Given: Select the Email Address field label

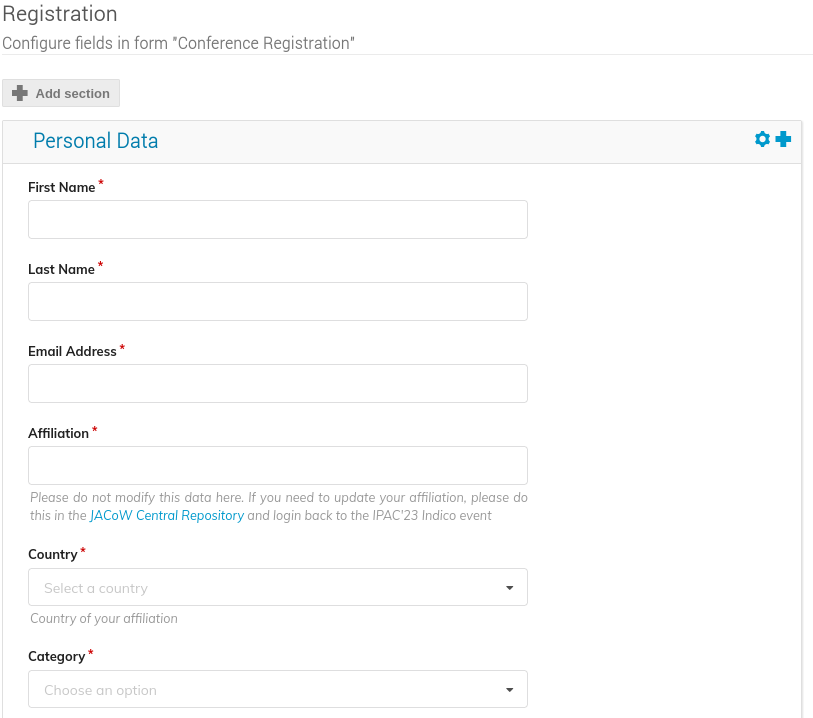Looking at the screenshot, I should click(72, 352).
